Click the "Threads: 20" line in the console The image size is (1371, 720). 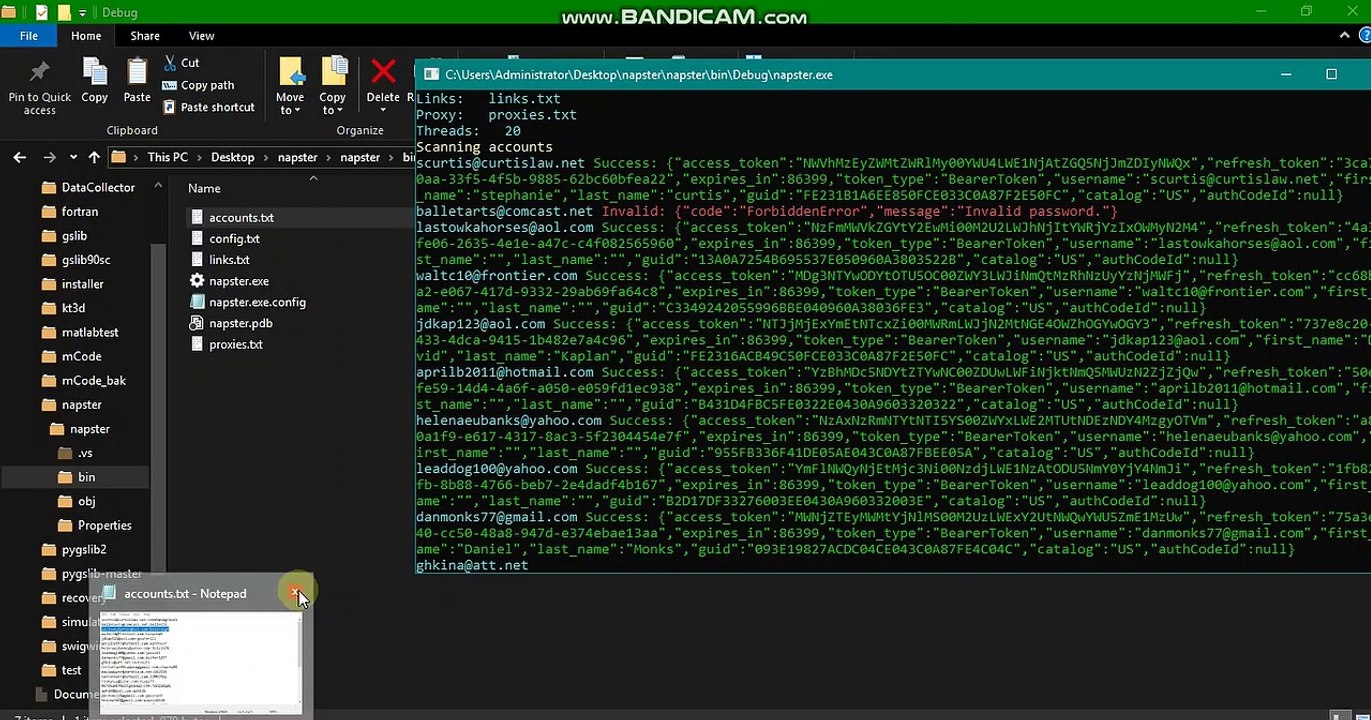pyautogui.click(x=468, y=131)
